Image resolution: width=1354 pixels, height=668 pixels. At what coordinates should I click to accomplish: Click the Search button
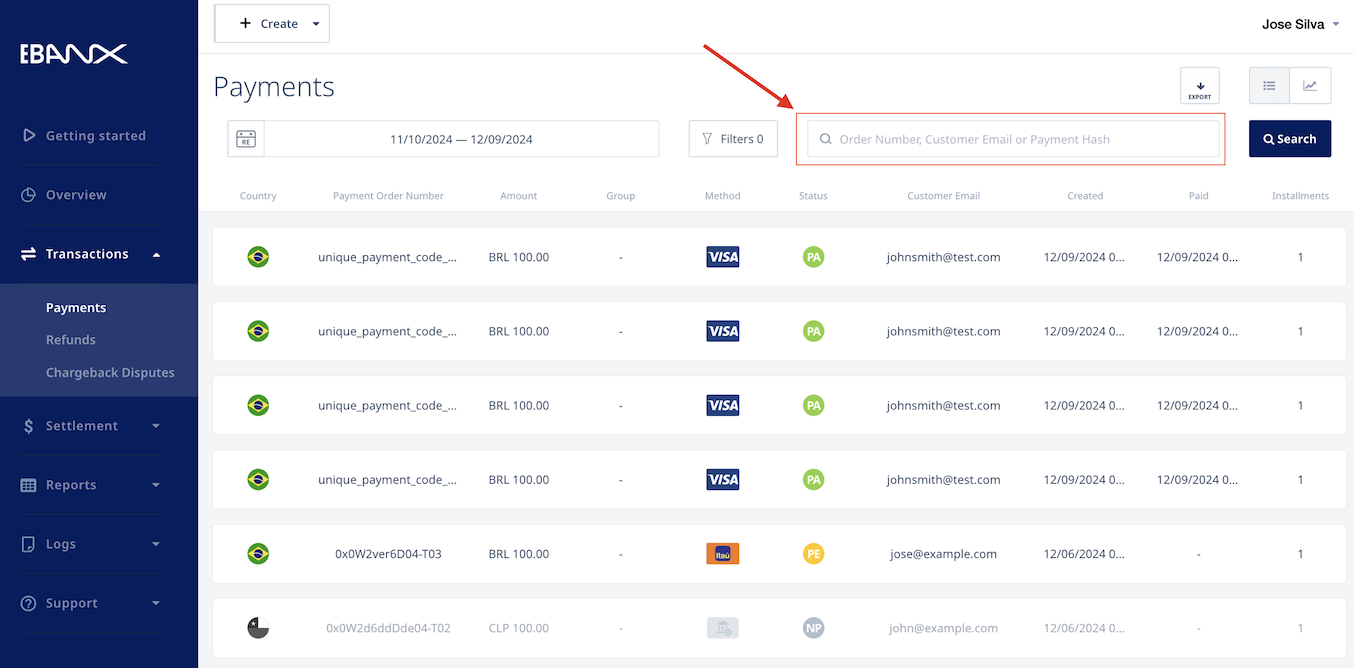[x=1289, y=138]
